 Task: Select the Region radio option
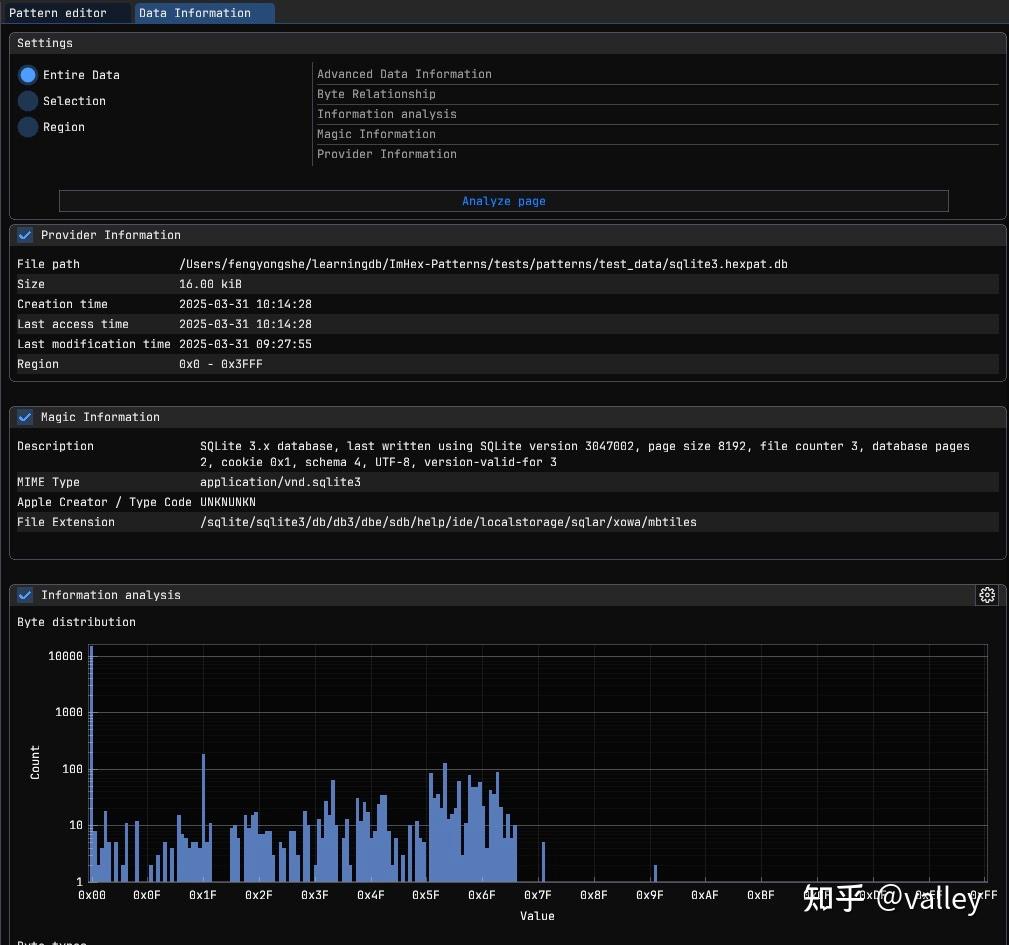[x=28, y=127]
